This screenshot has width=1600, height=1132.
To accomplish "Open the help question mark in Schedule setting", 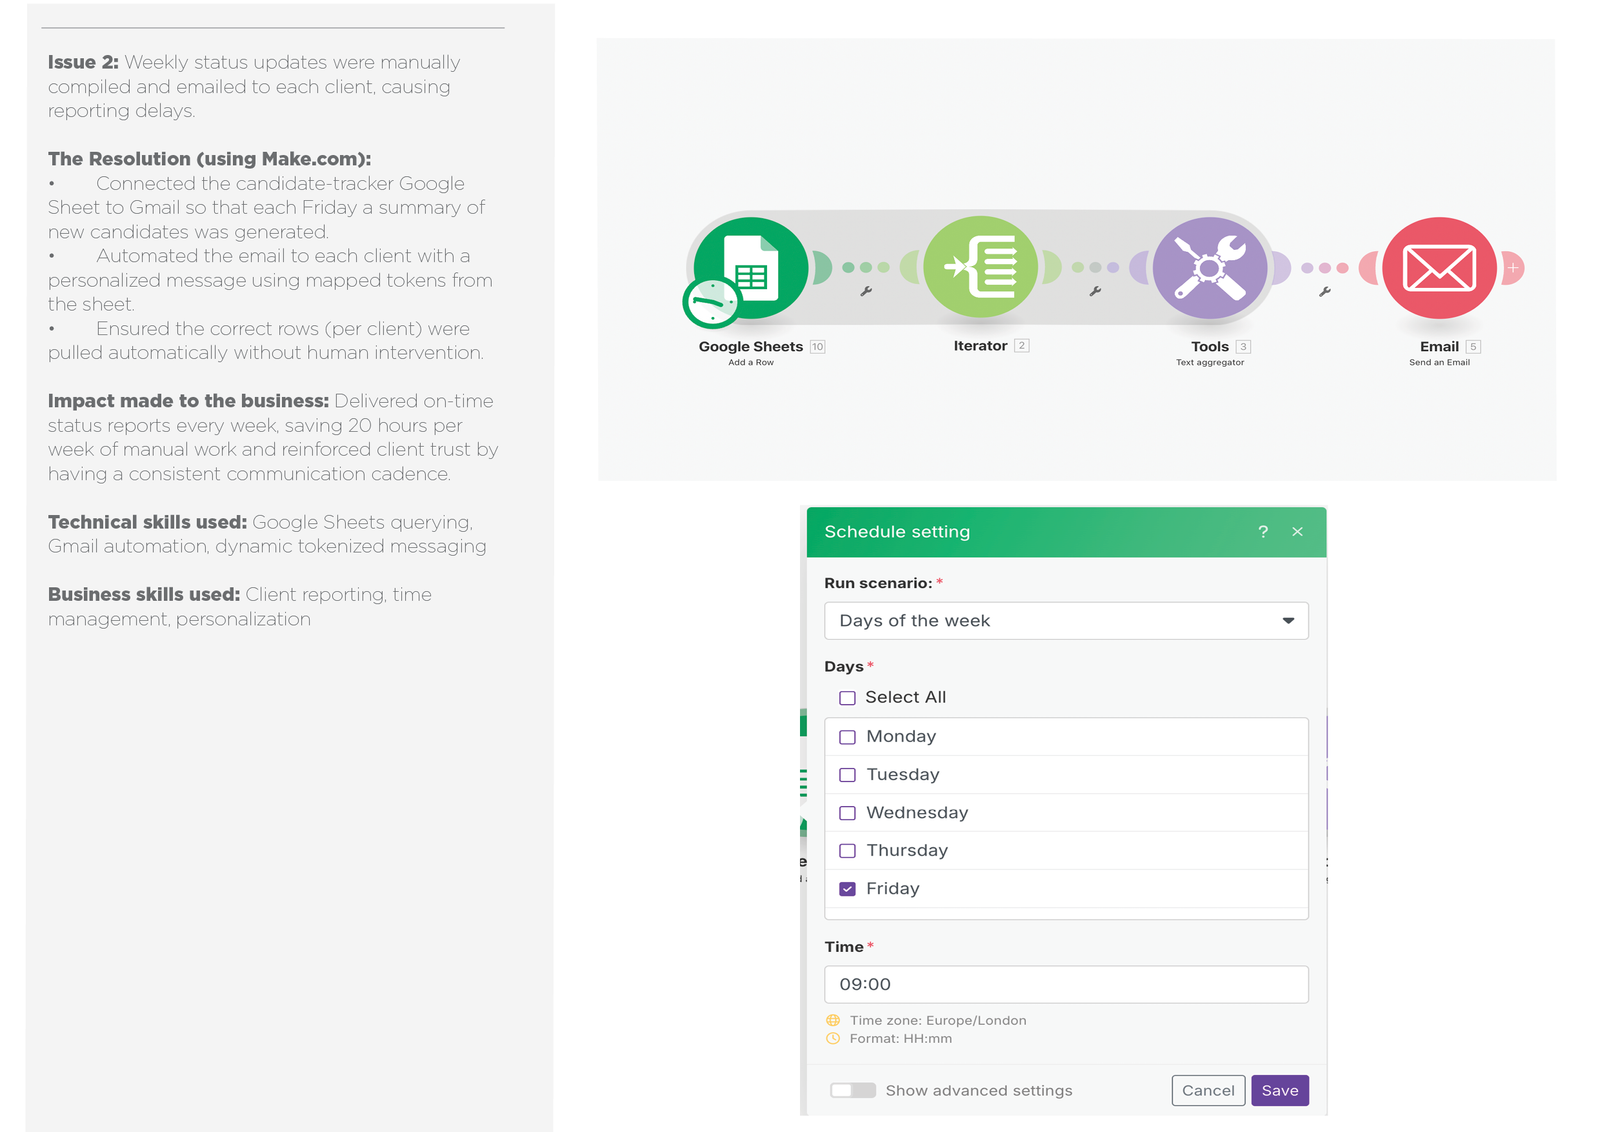I will tap(1263, 532).
